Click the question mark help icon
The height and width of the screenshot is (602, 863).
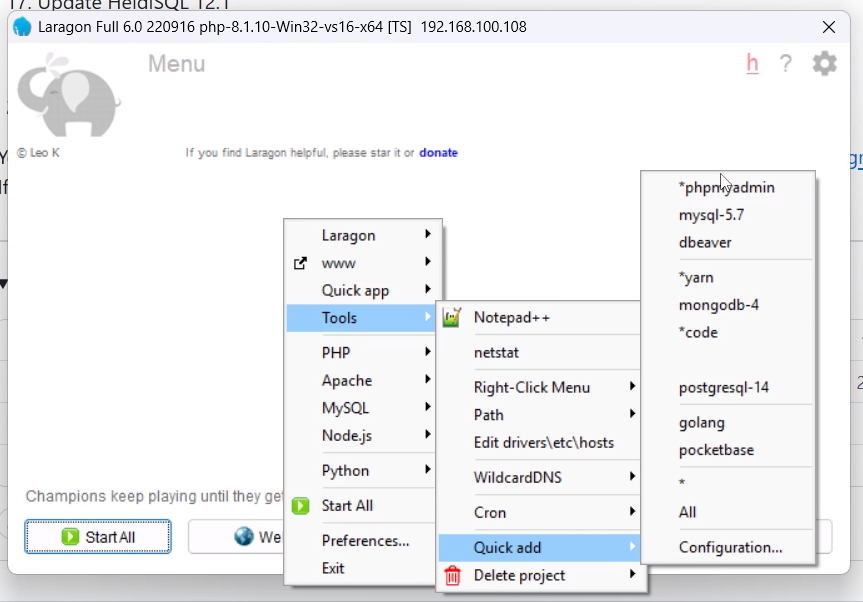[x=785, y=64]
